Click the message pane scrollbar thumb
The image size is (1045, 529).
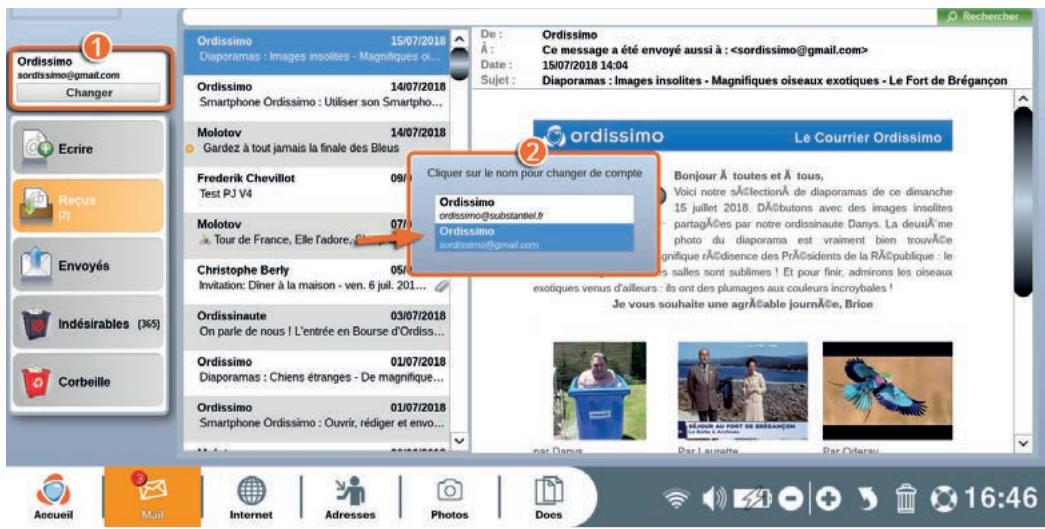point(1023,201)
